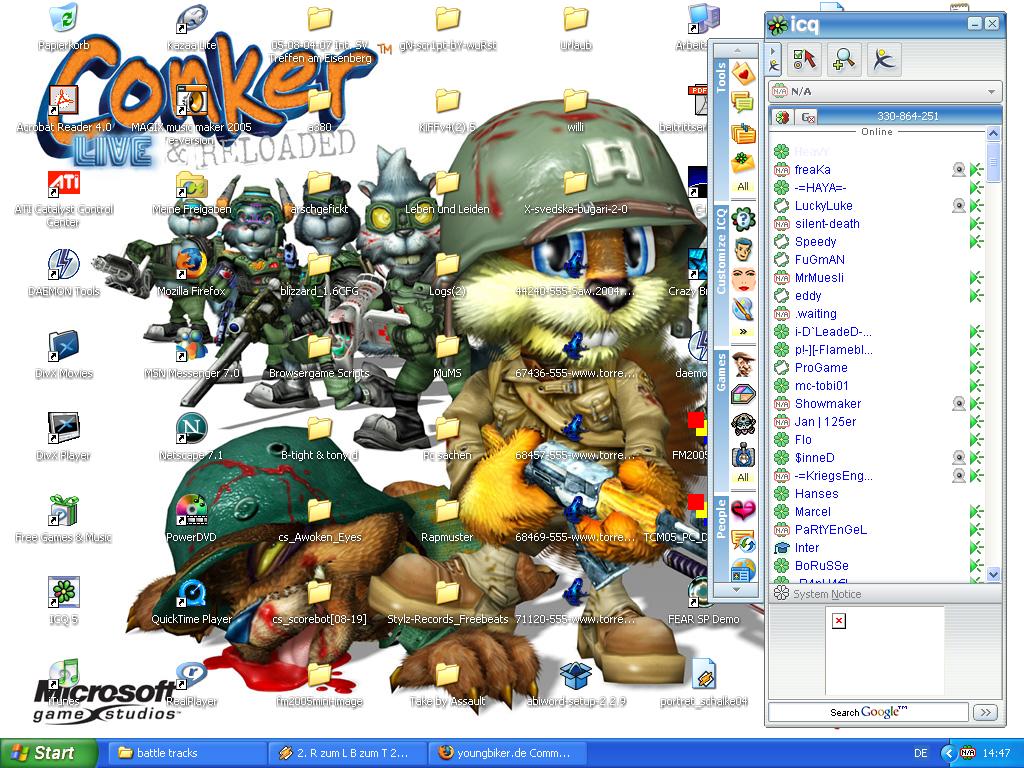This screenshot has height=768, width=1024.
Task: Open the People section label in the side panel
Action: (722, 518)
